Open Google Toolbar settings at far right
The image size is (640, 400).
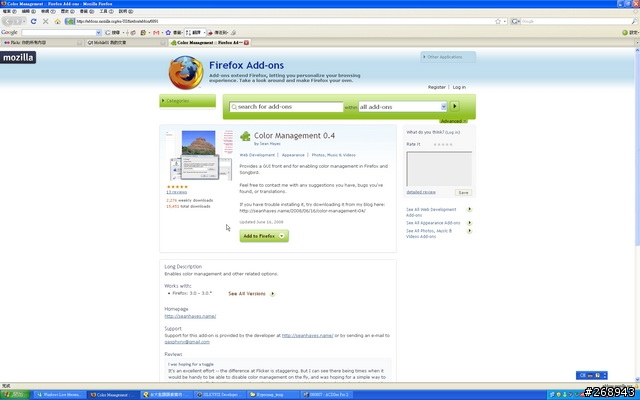point(630,32)
